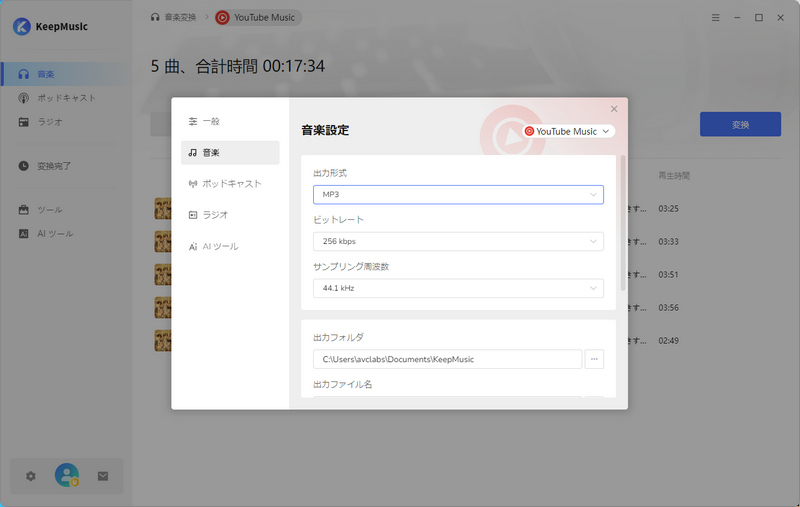Browse output folder with ellipsis button

[x=594, y=359]
